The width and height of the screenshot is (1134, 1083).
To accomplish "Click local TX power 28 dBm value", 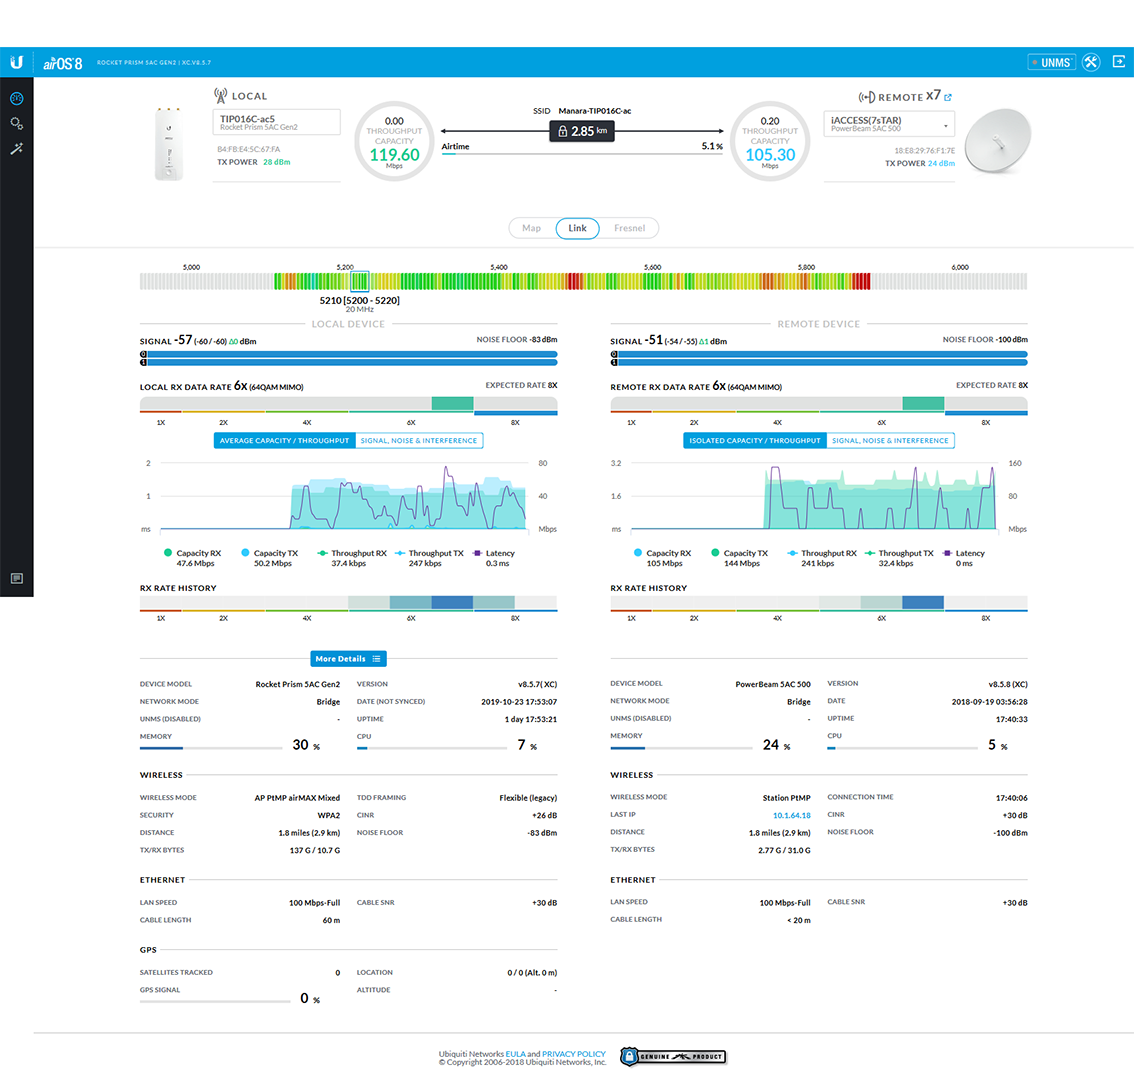I will (x=276, y=162).
